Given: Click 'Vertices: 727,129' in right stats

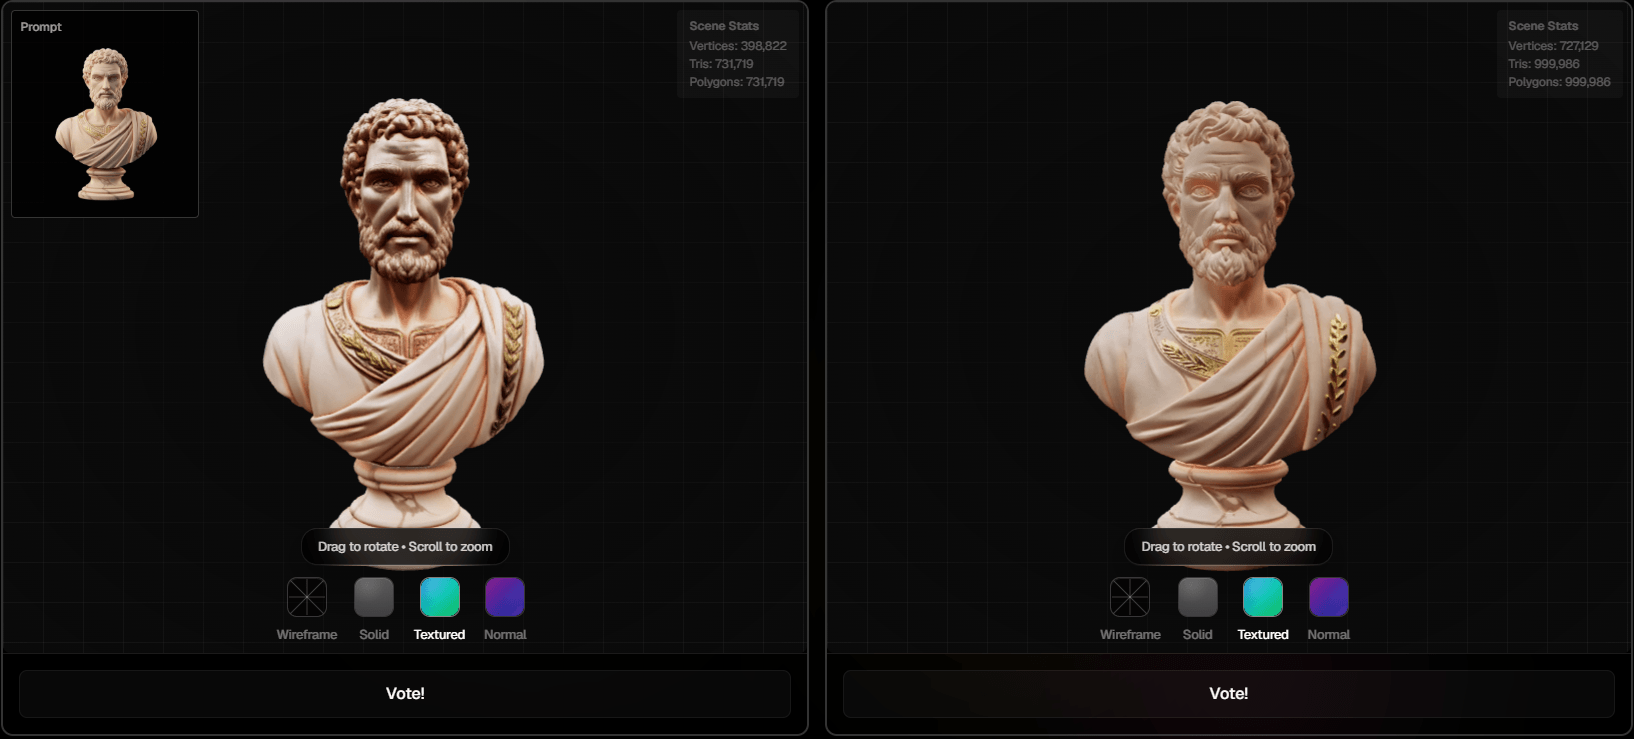Looking at the screenshot, I should tap(1553, 46).
